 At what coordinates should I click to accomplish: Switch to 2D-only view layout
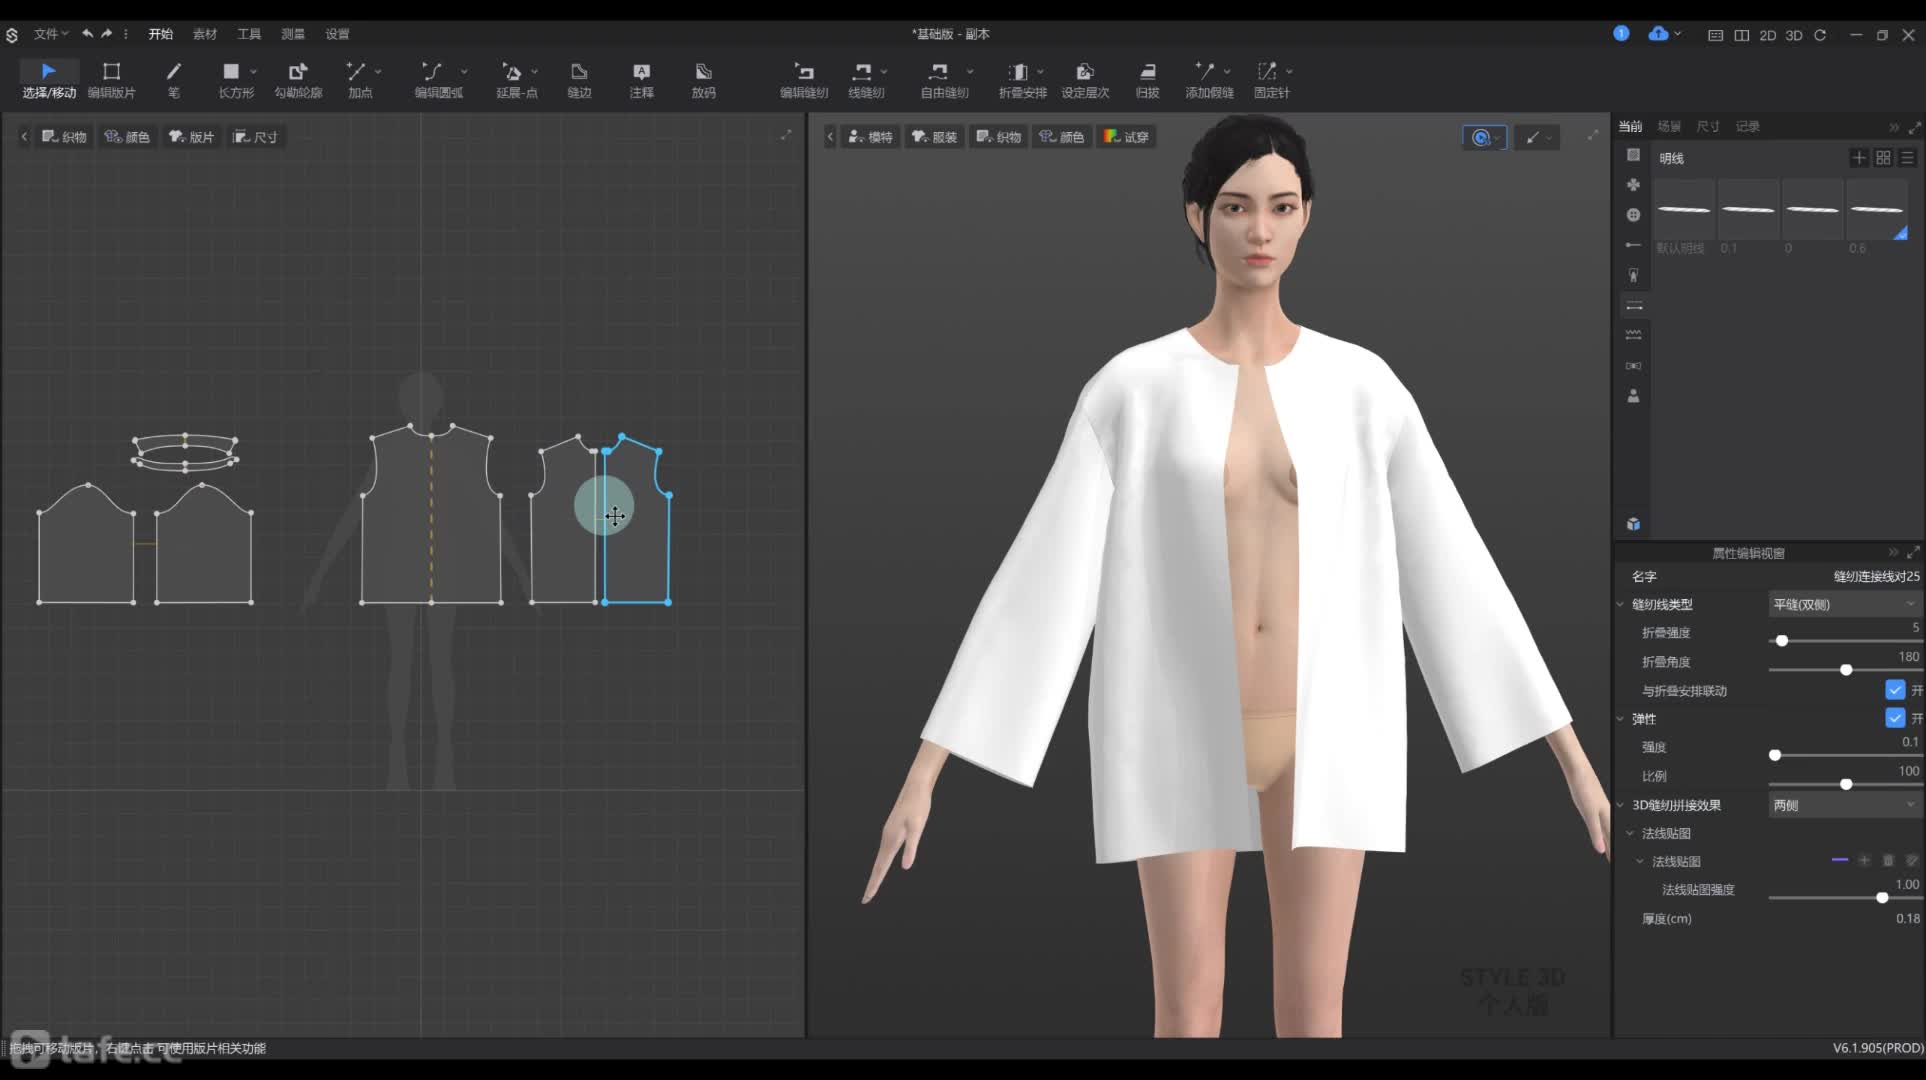point(1768,35)
